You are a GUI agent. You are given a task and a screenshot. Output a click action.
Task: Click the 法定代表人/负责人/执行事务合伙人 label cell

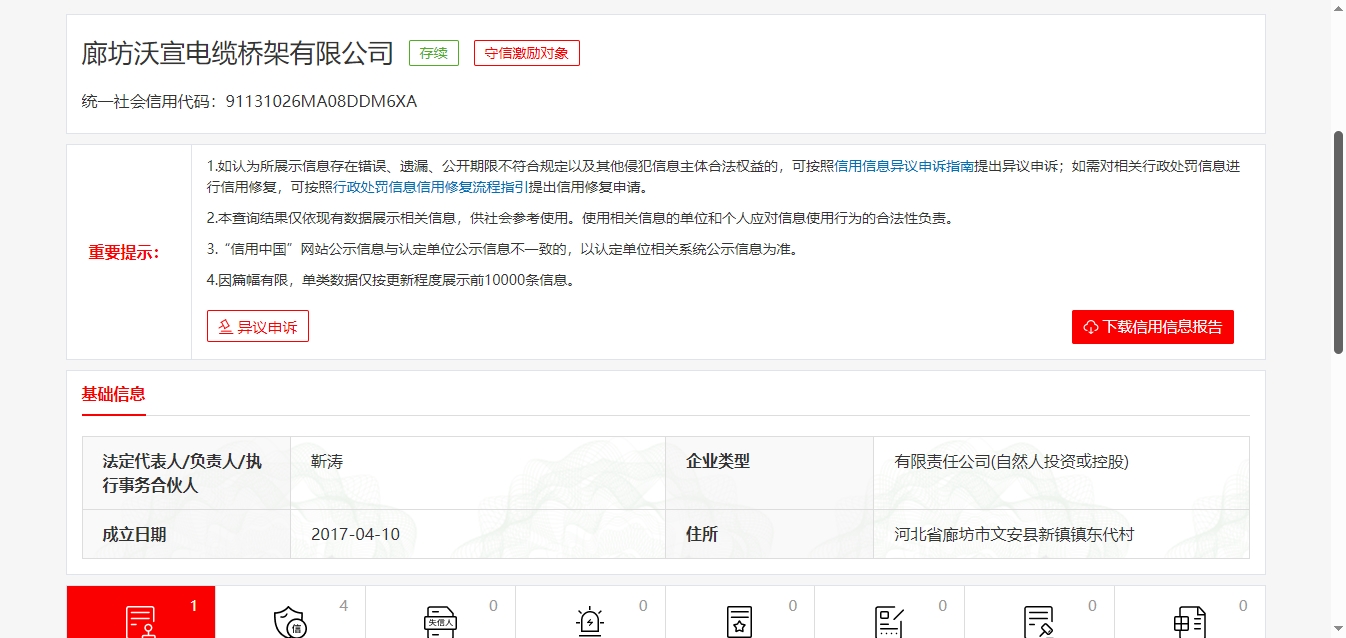pyautogui.click(x=187, y=473)
